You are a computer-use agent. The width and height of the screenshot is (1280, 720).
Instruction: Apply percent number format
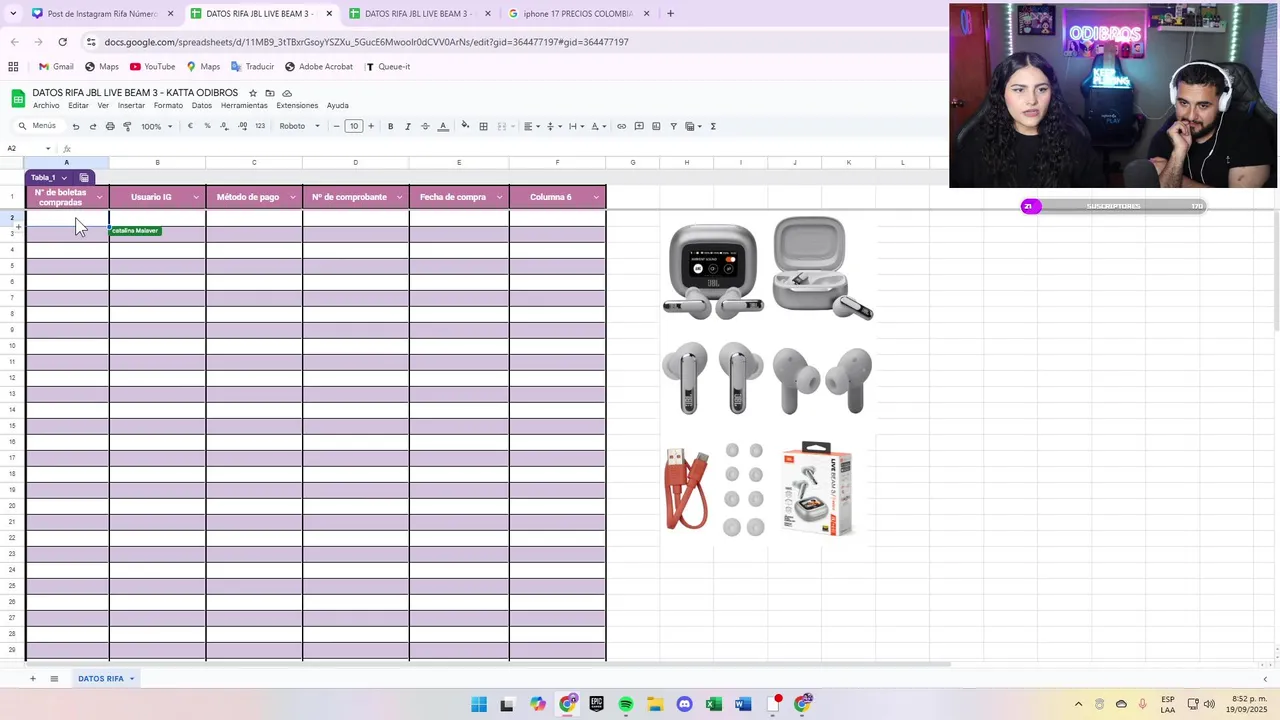pos(207,126)
